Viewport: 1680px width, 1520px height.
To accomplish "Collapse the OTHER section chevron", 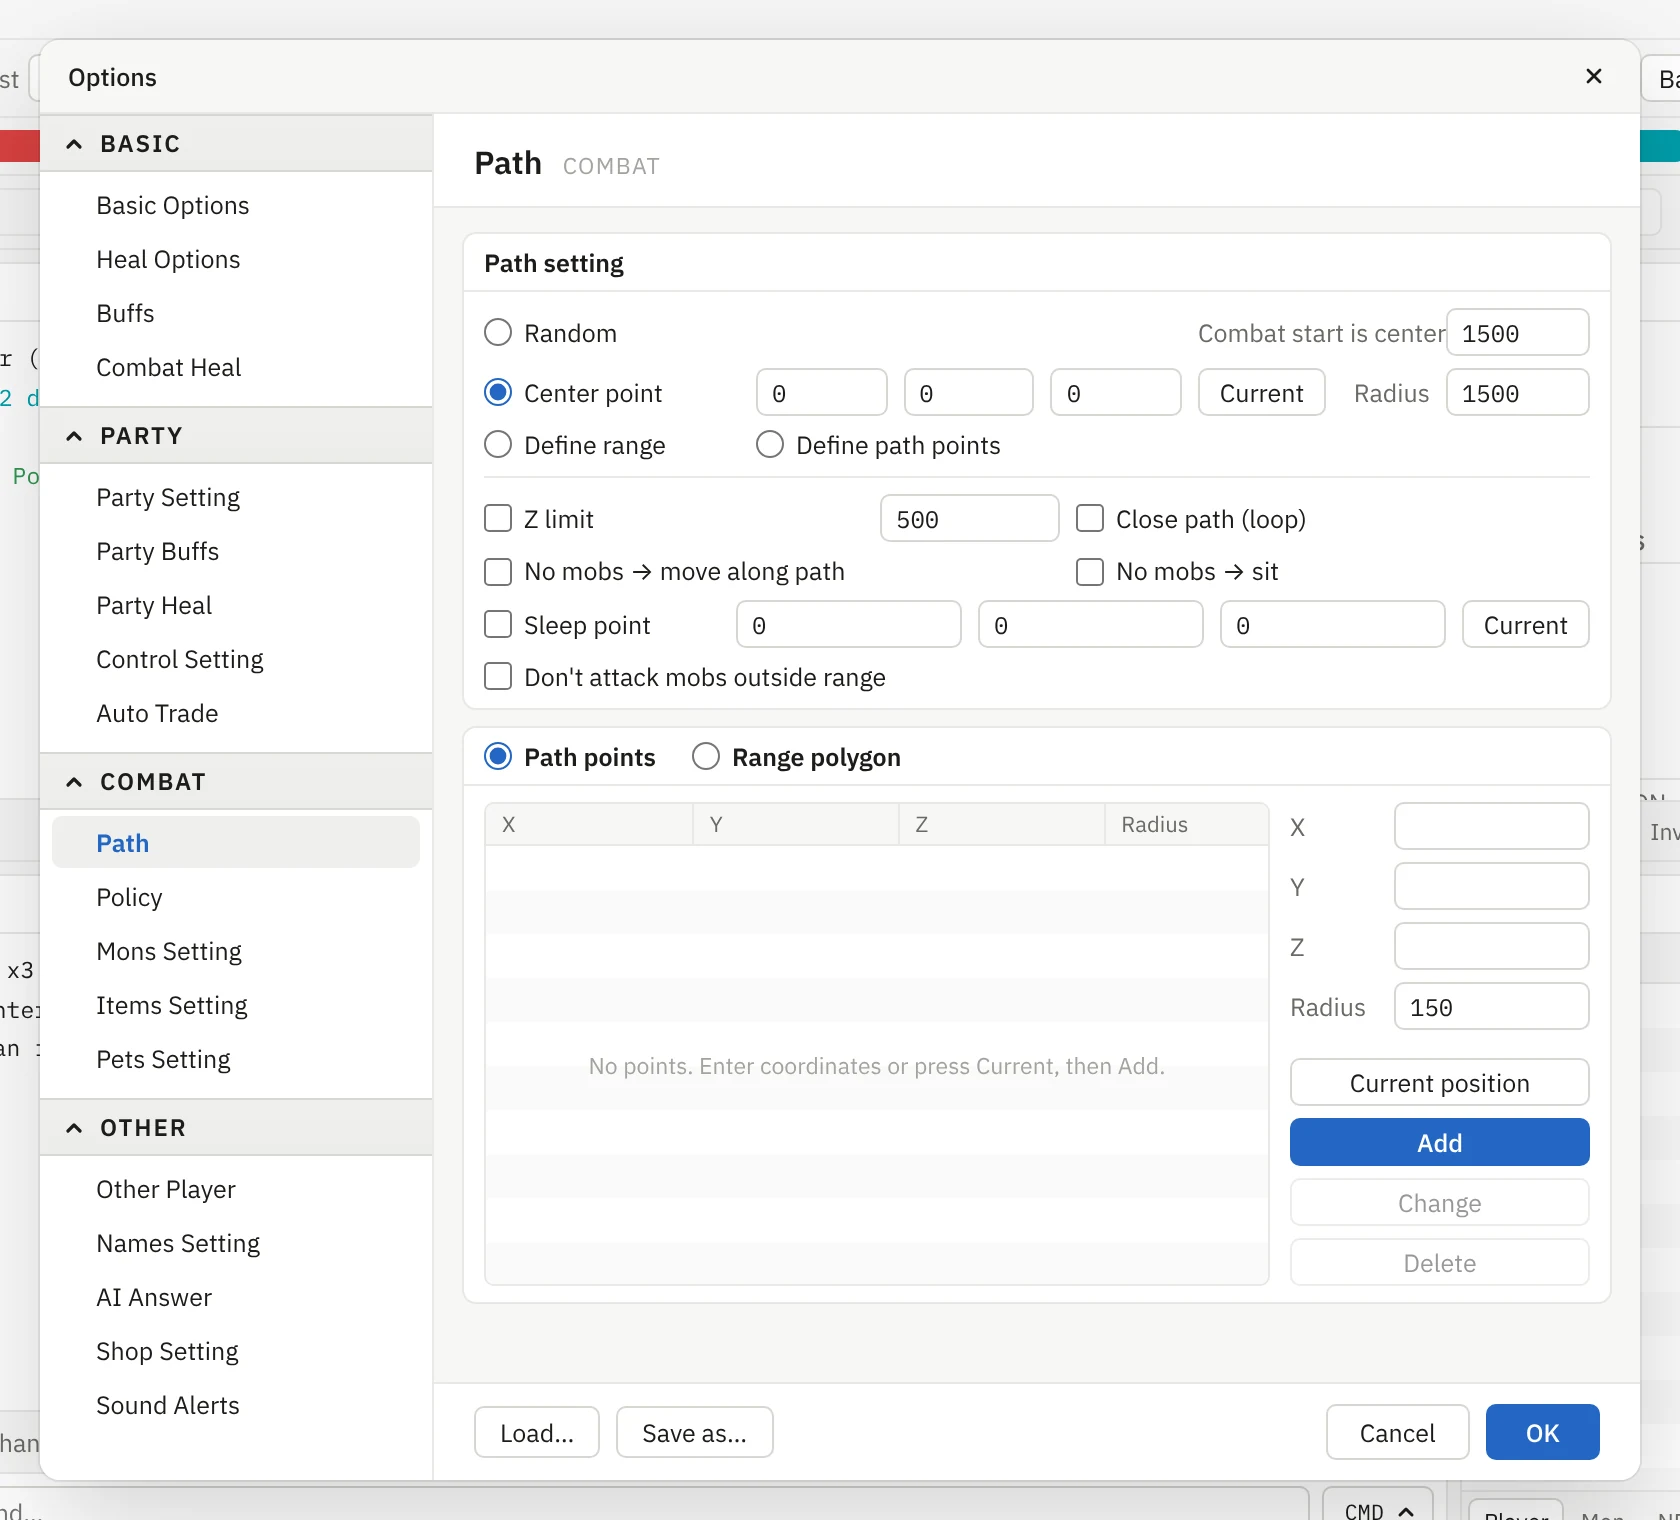I will click(x=74, y=1128).
